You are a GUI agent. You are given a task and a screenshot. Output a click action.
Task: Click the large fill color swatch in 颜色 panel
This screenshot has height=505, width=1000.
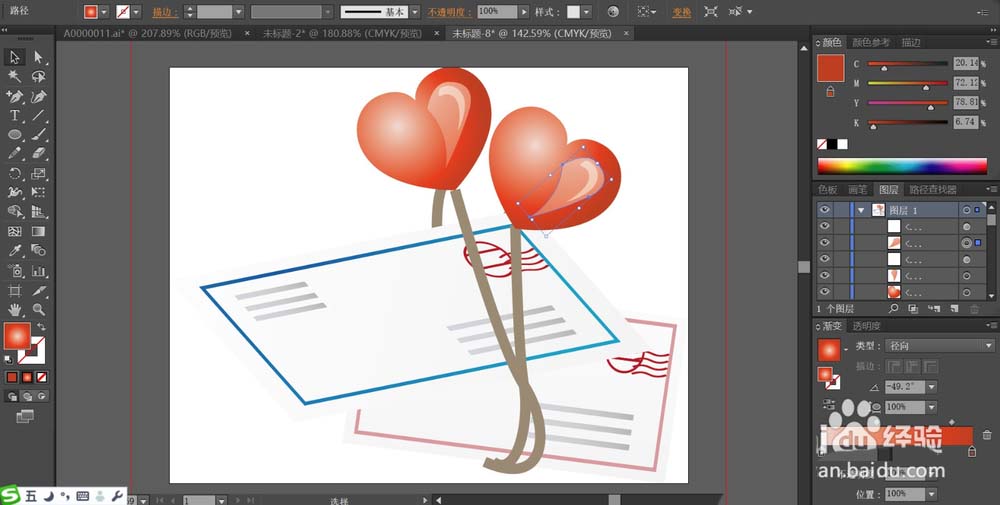tap(830, 68)
